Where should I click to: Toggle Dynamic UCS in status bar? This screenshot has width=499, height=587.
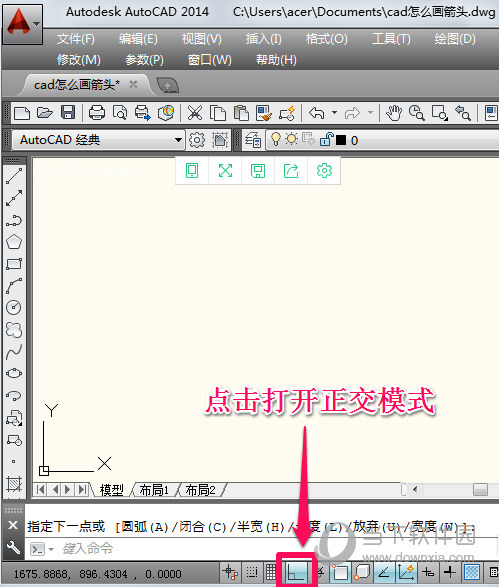point(406,572)
